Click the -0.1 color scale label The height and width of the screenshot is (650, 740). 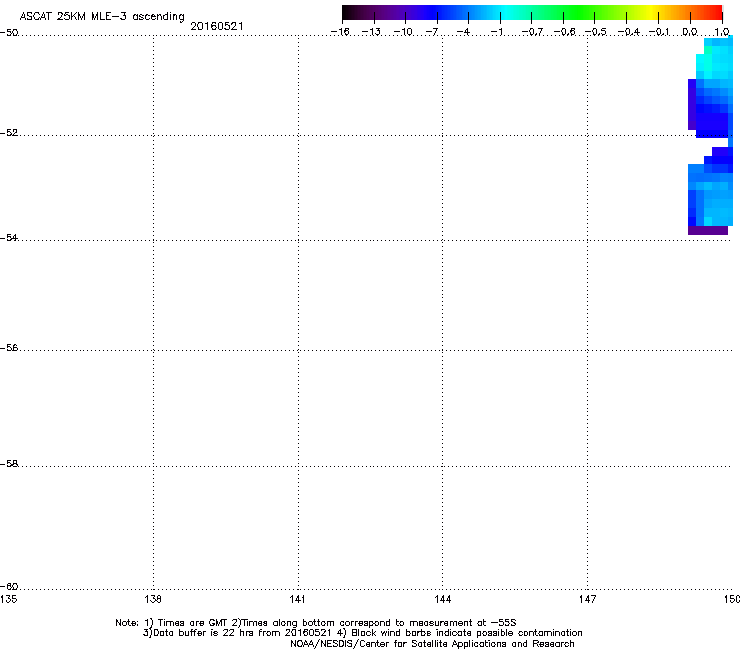(x=659, y=32)
